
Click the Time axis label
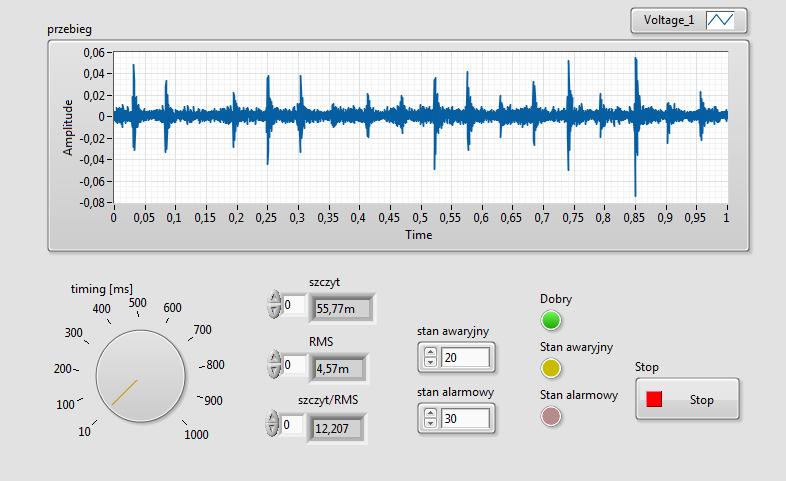pyautogui.click(x=419, y=234)
